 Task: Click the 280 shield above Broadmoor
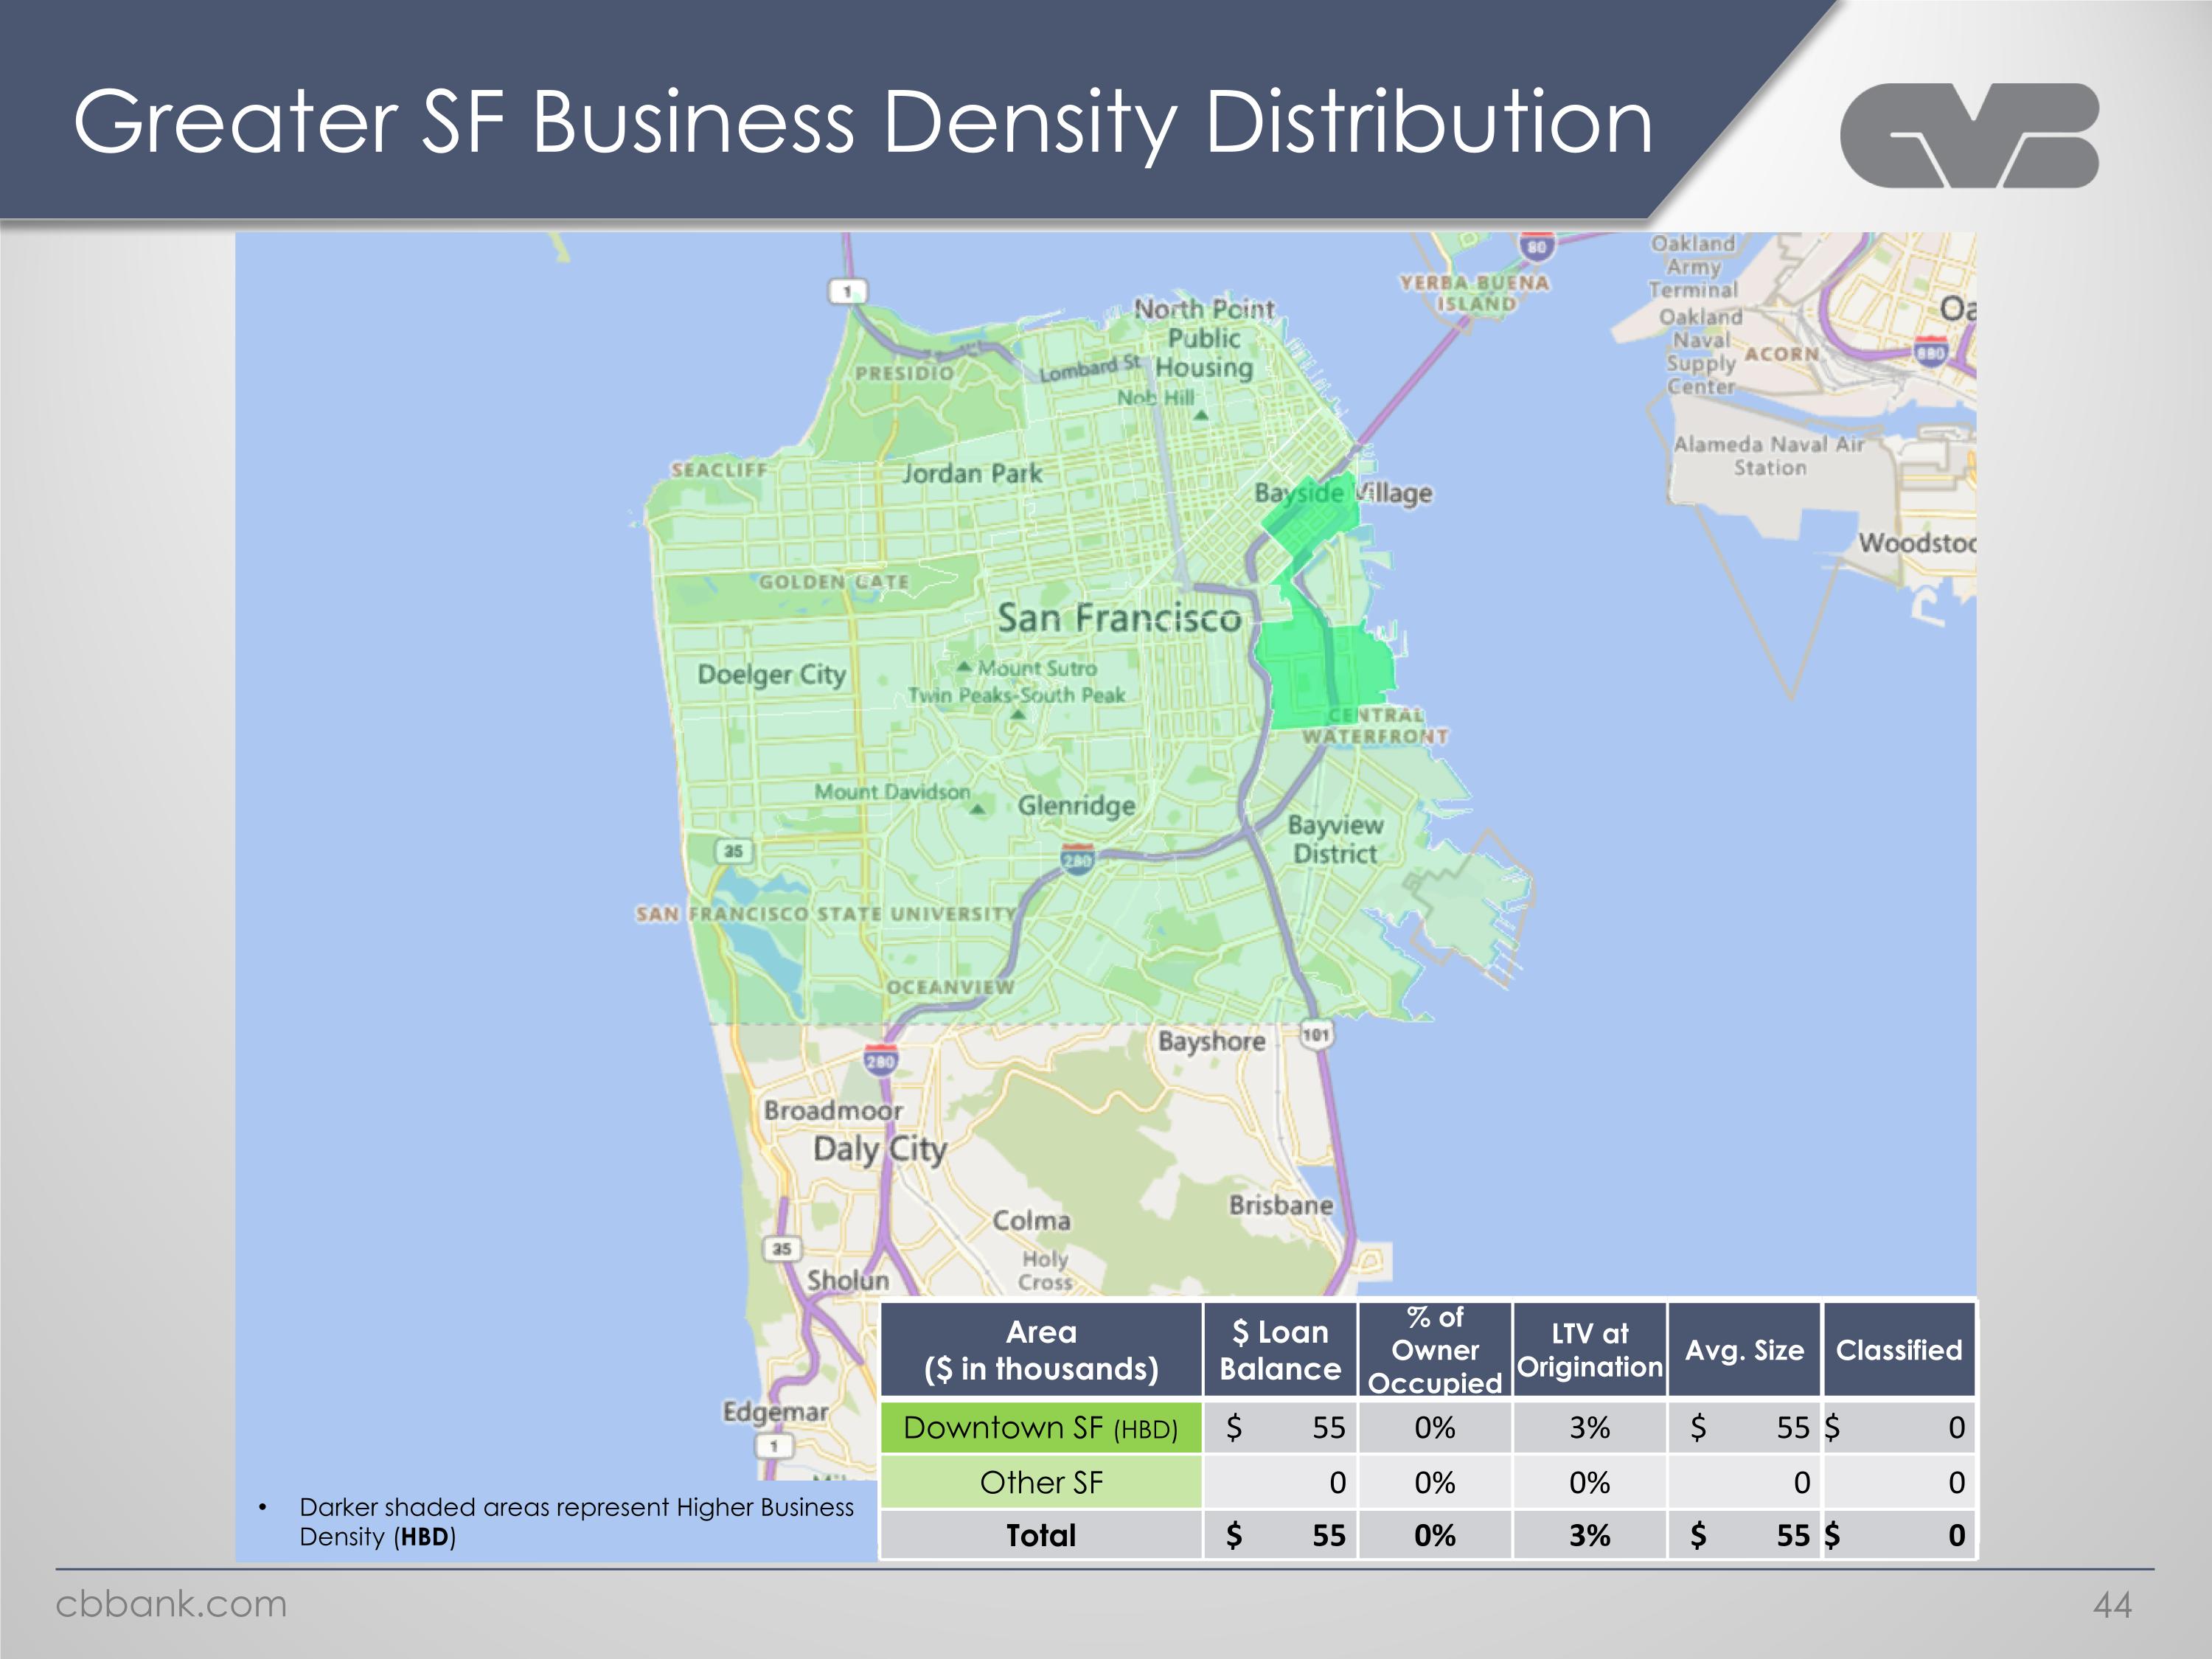[880, 1061]
